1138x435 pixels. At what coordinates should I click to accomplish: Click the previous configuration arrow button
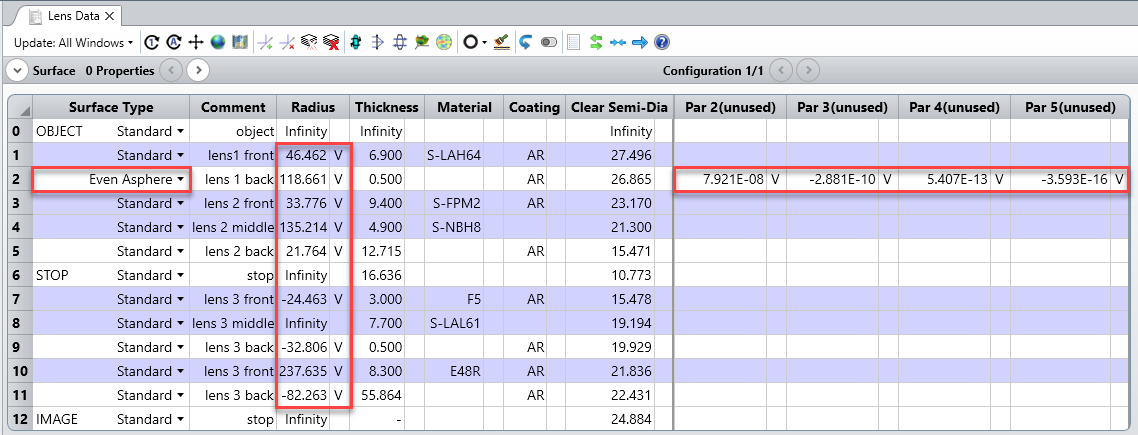780,70
